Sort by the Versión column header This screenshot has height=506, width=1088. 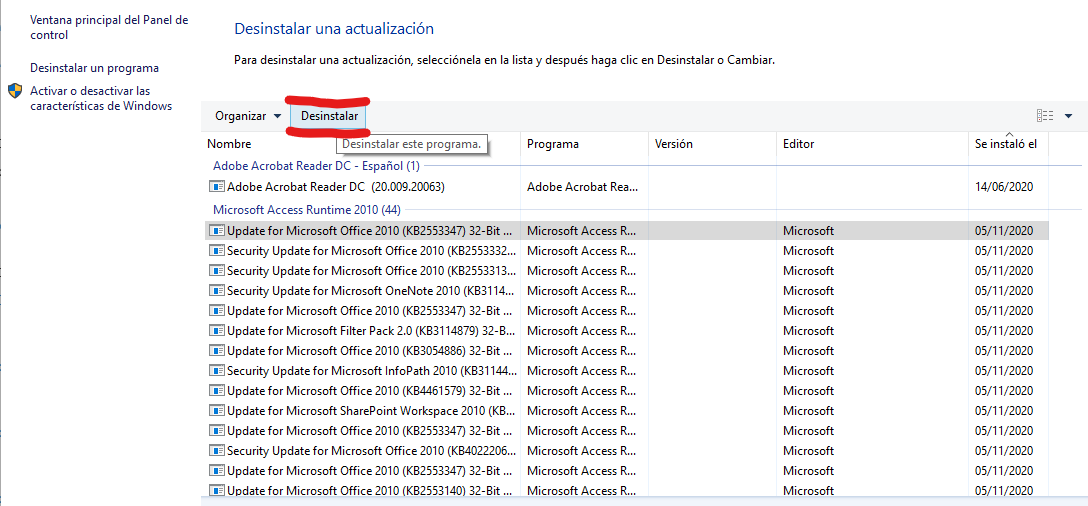(672, 144)
